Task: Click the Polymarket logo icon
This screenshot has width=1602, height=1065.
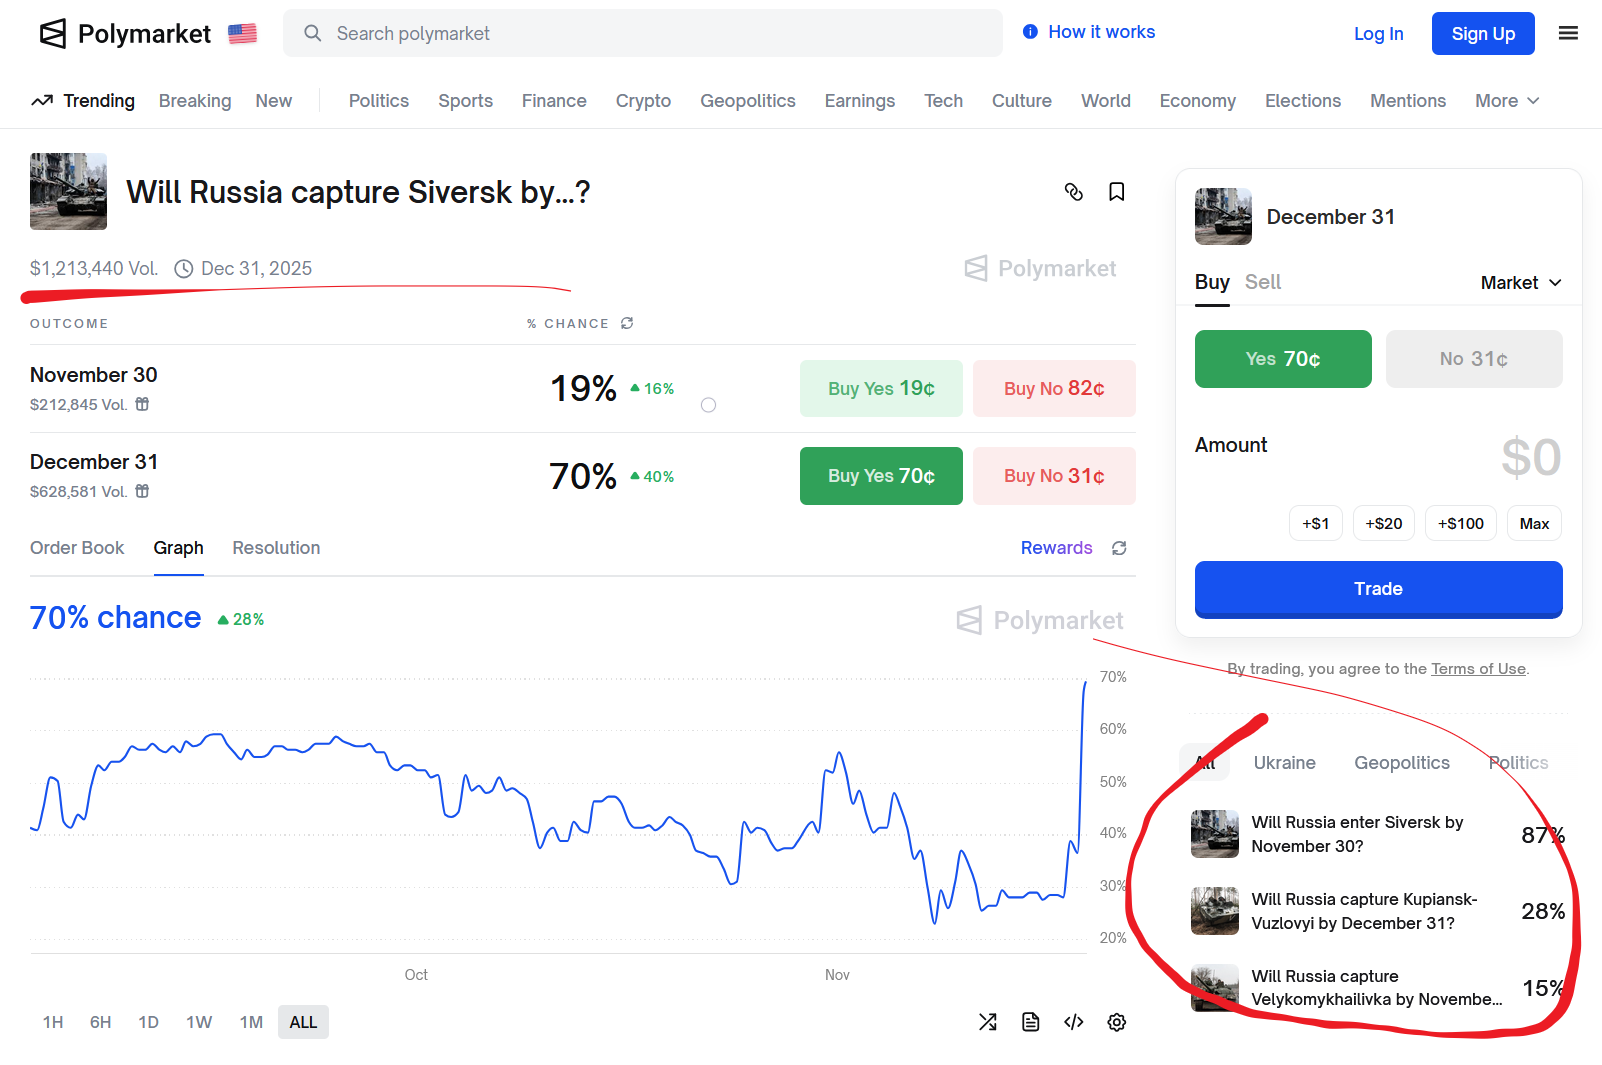Action: tap(52, 34)
